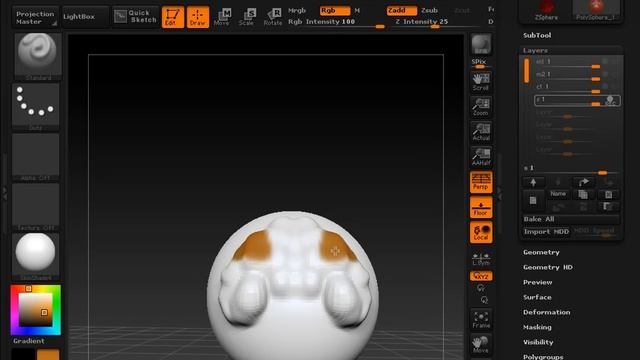
Task: Open the Standard brush picker
Action: 38,57
